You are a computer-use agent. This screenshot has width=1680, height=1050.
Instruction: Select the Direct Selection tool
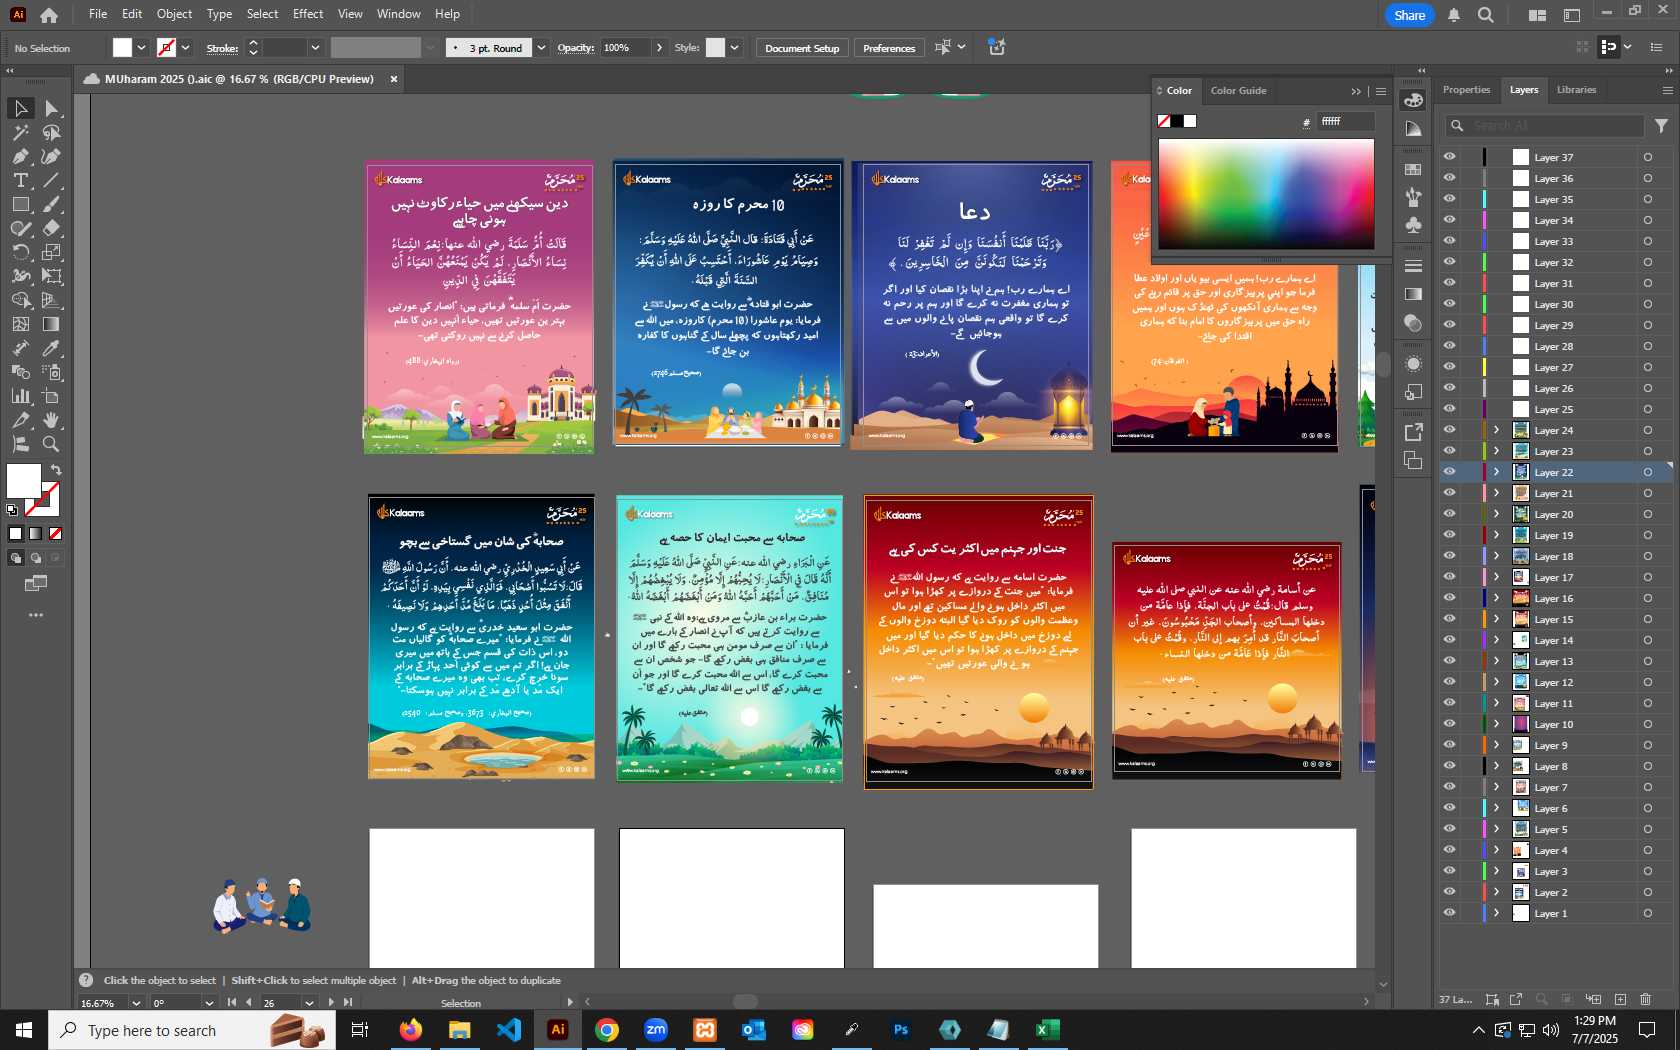point(51,108)
